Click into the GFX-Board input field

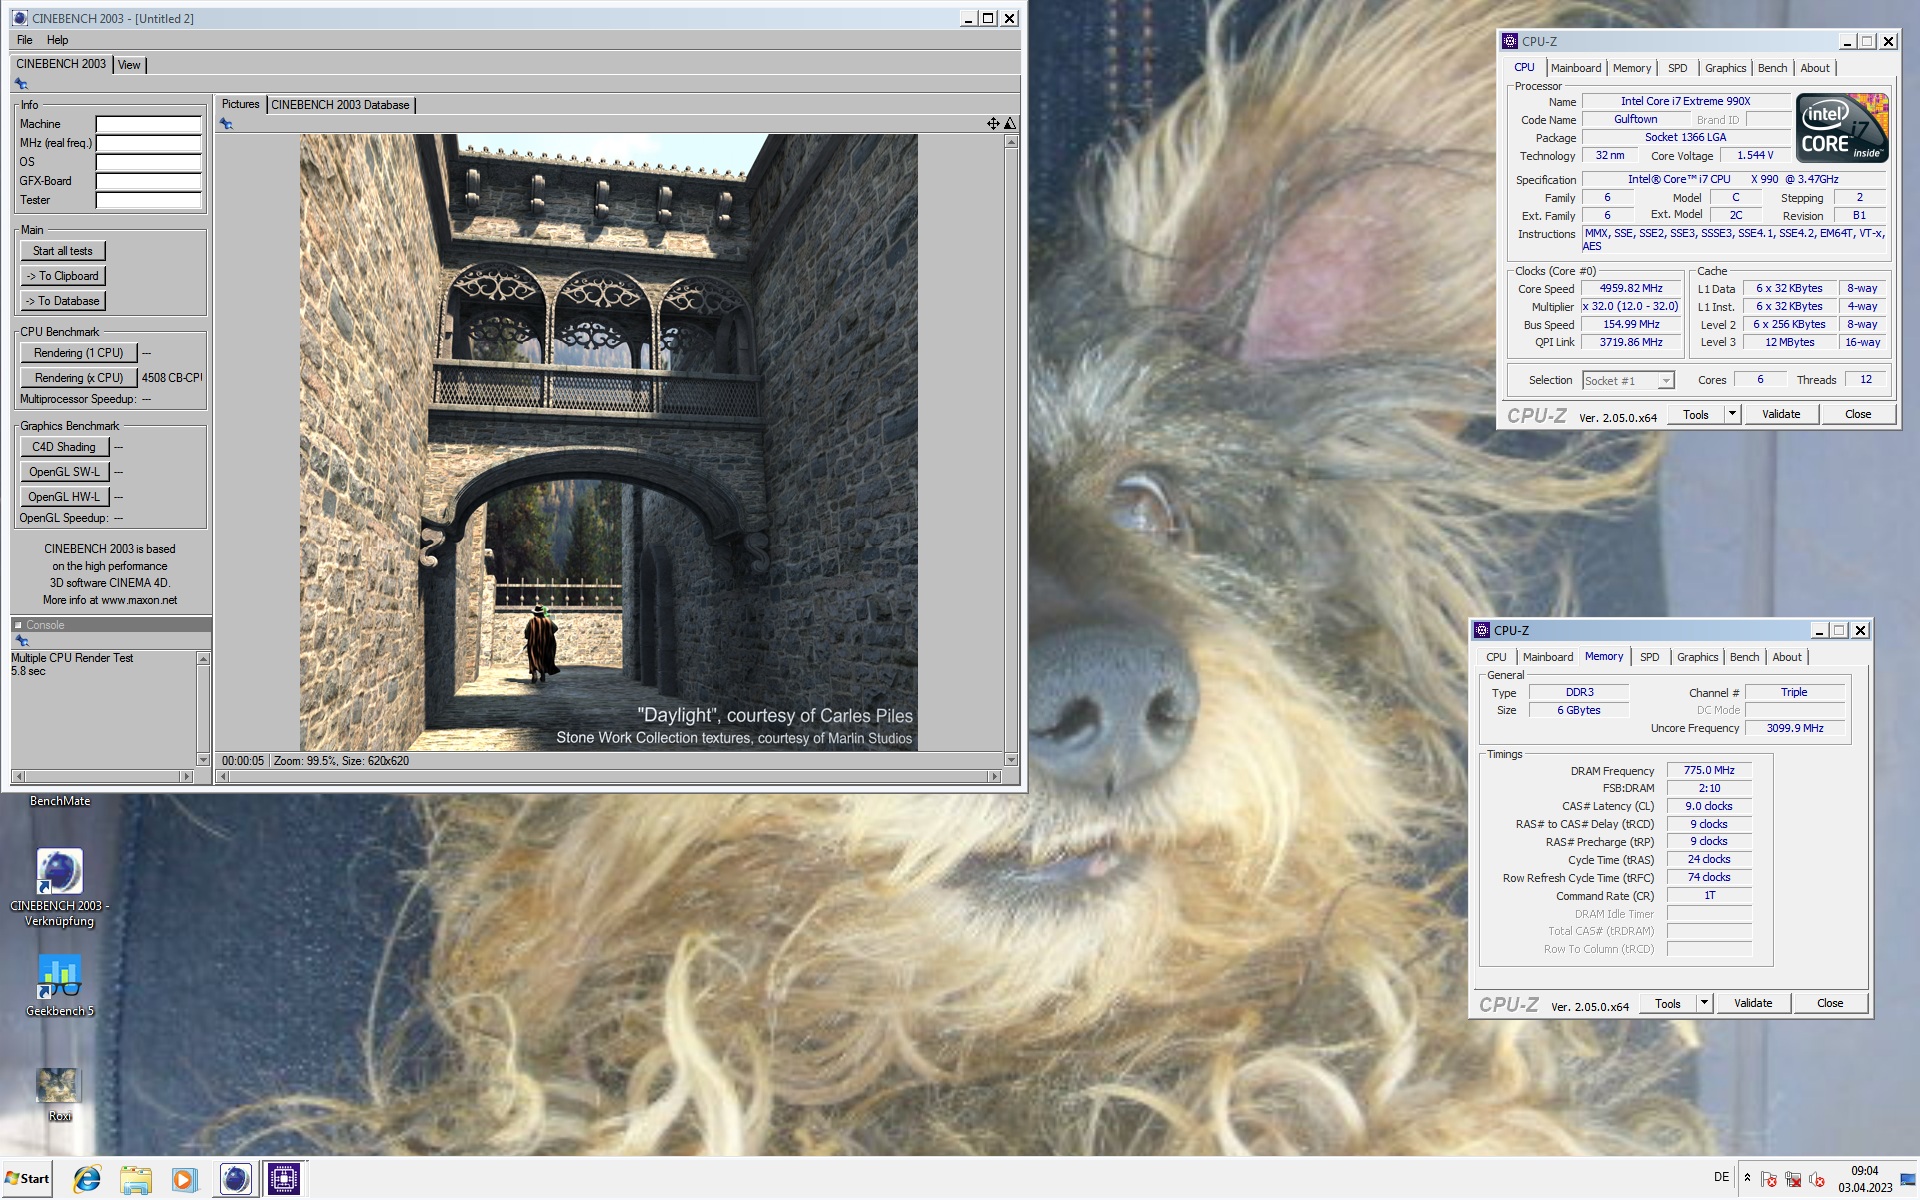click(148, 181)
